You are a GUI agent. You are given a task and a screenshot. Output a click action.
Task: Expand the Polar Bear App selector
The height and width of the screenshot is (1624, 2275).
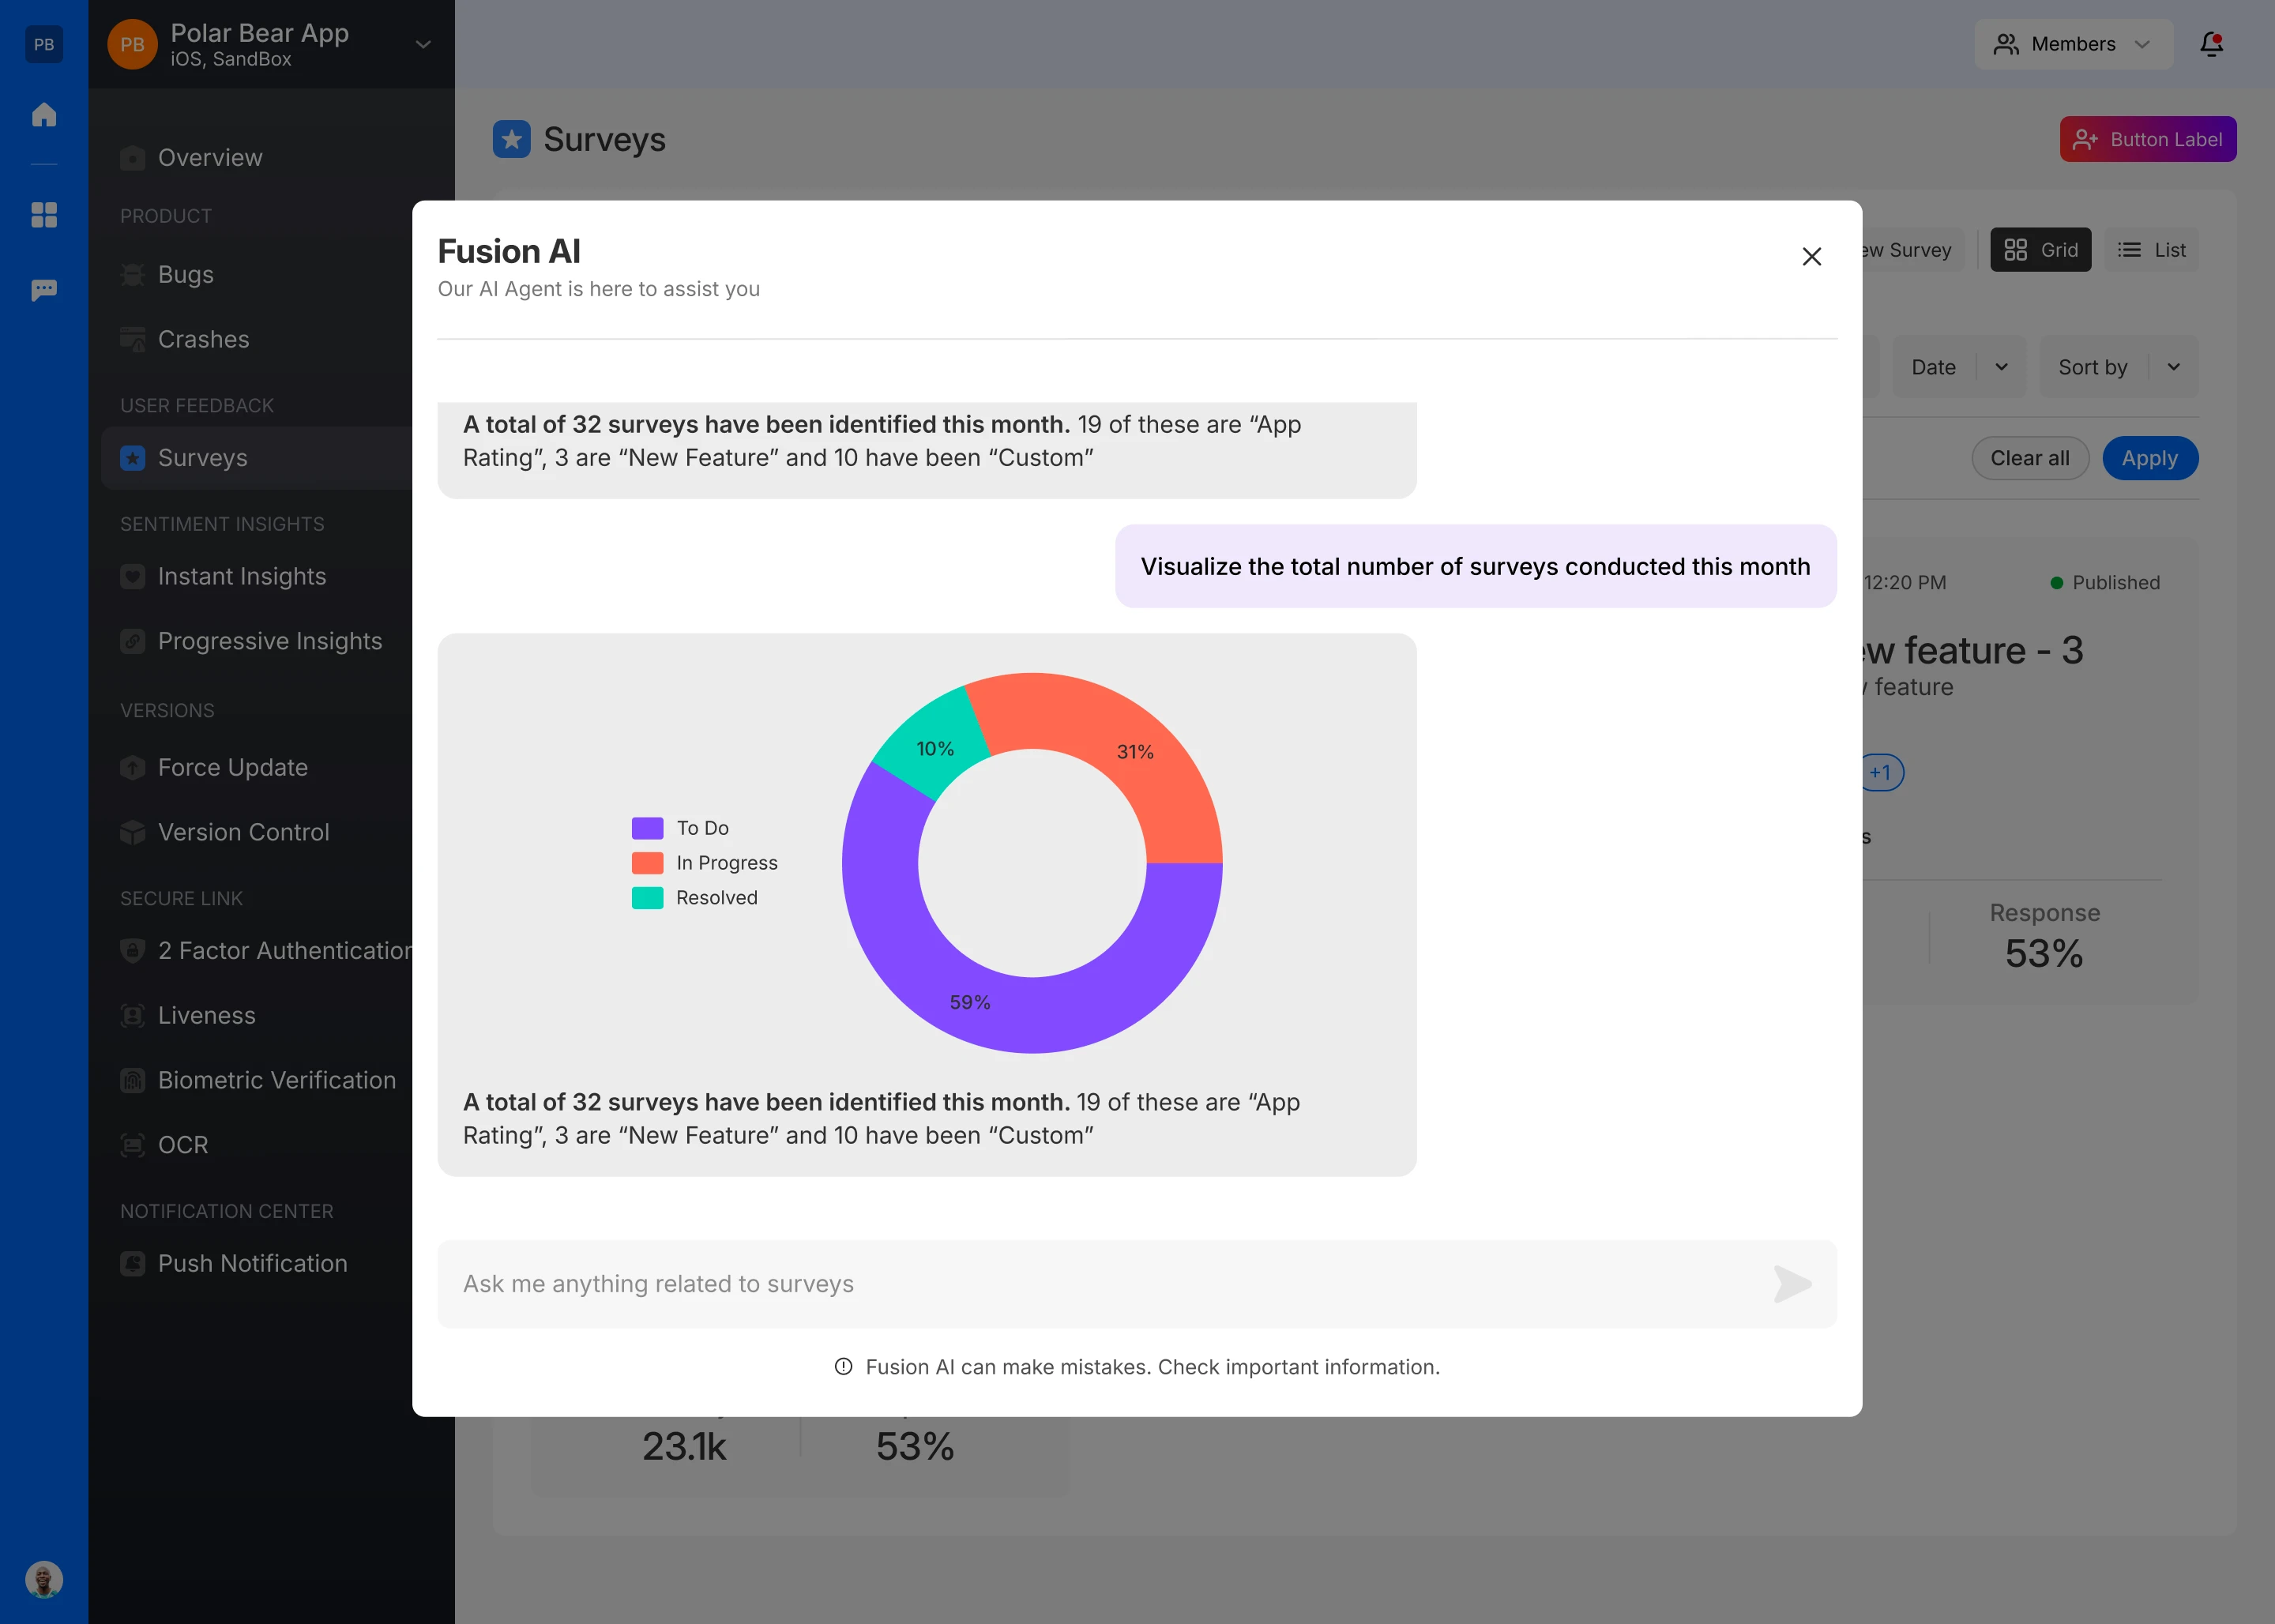(423, 45)
